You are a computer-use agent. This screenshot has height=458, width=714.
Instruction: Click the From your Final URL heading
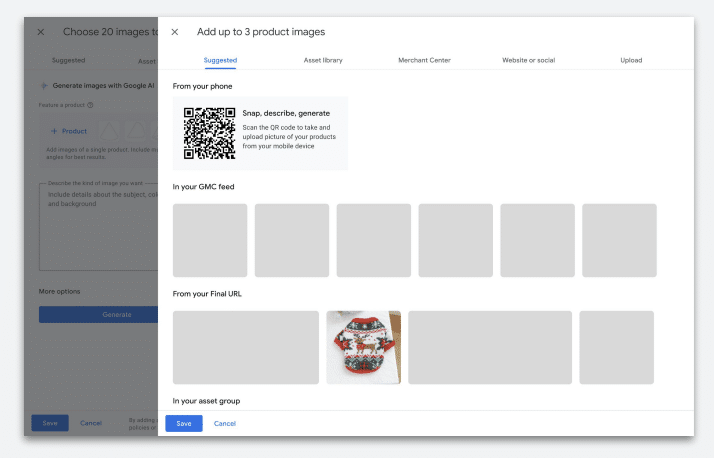tap(207, 294)
